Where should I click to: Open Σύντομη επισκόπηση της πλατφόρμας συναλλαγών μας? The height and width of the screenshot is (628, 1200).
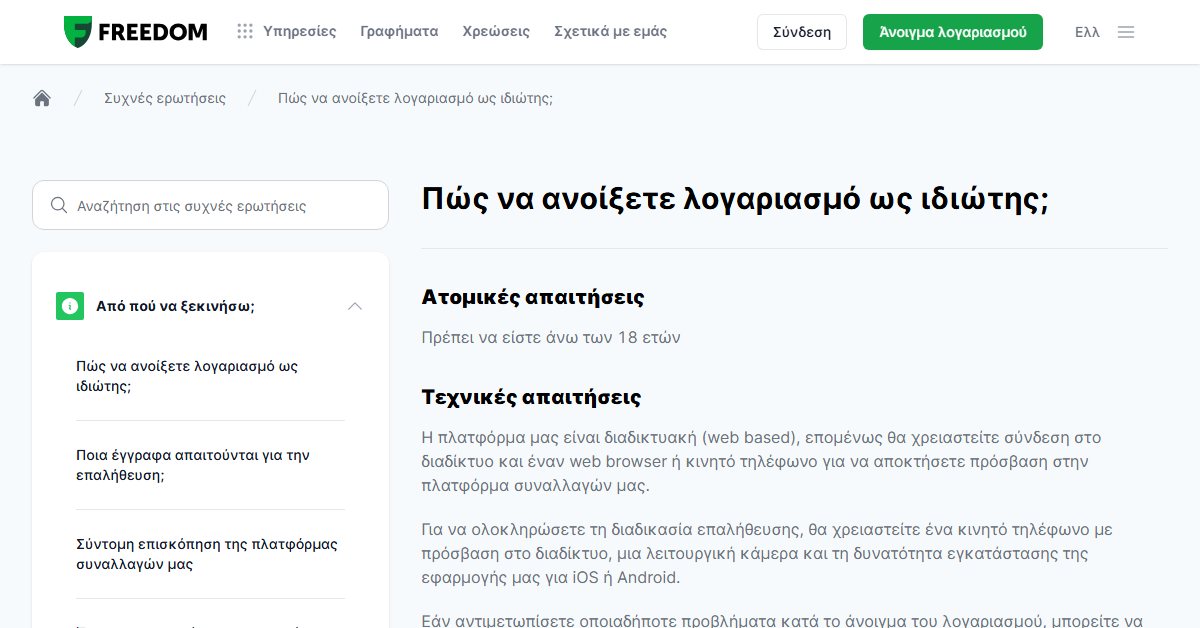tap(207, 554)
